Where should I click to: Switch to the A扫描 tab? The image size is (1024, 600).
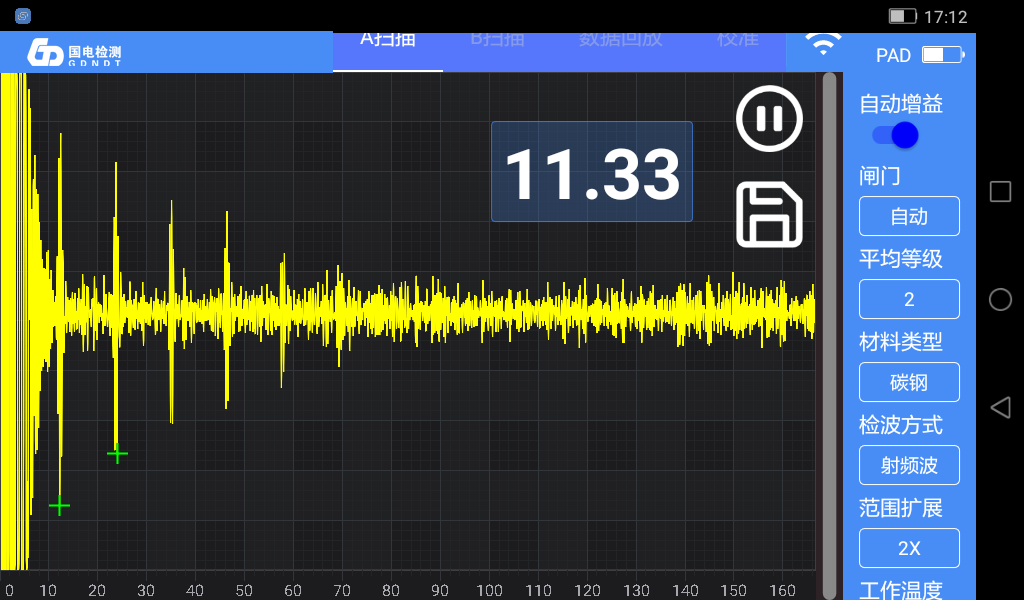click(388, 40)
